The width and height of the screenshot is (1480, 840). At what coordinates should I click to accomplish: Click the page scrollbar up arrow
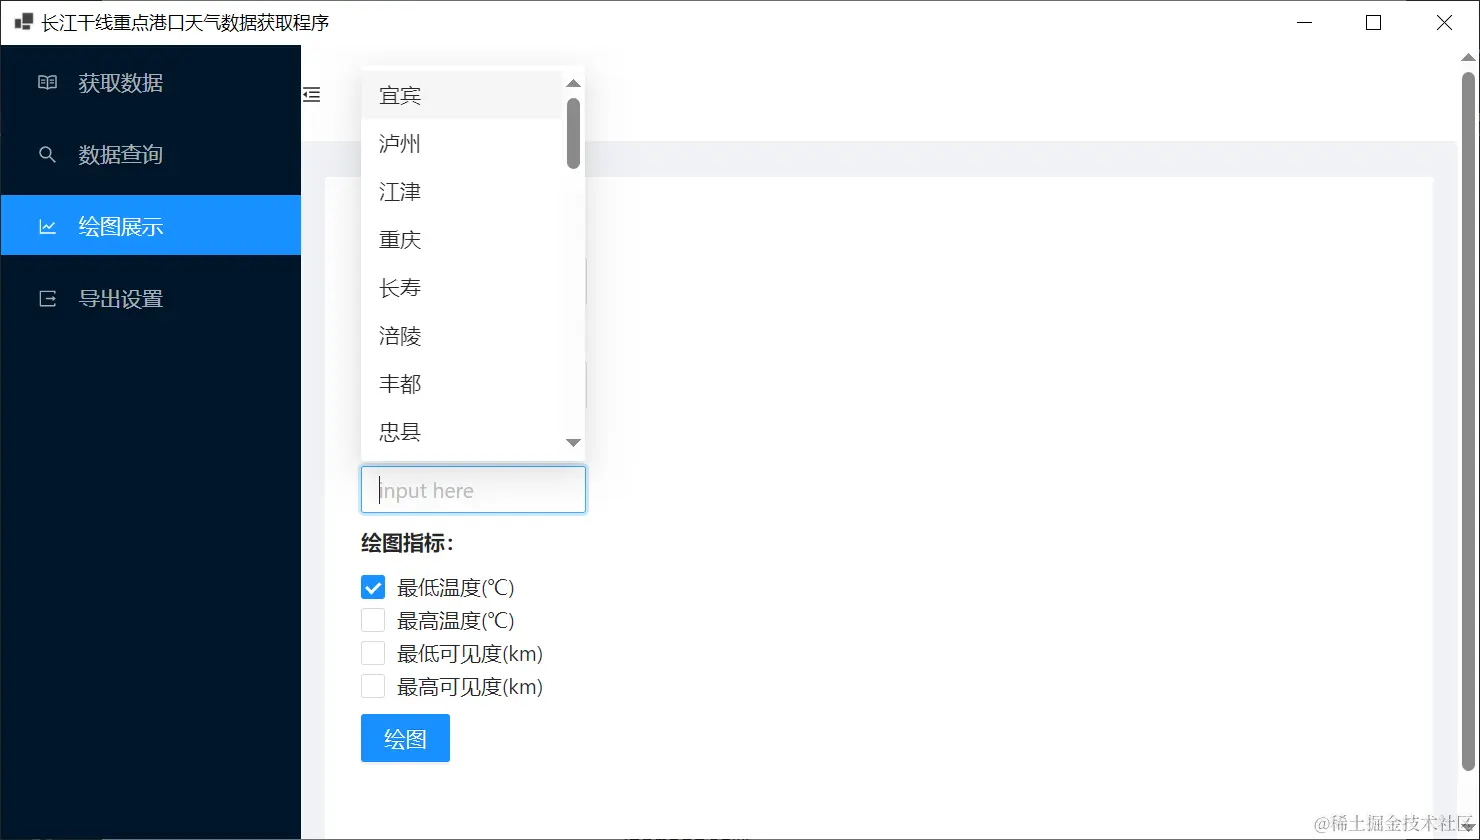click(x=1468, y=58)
